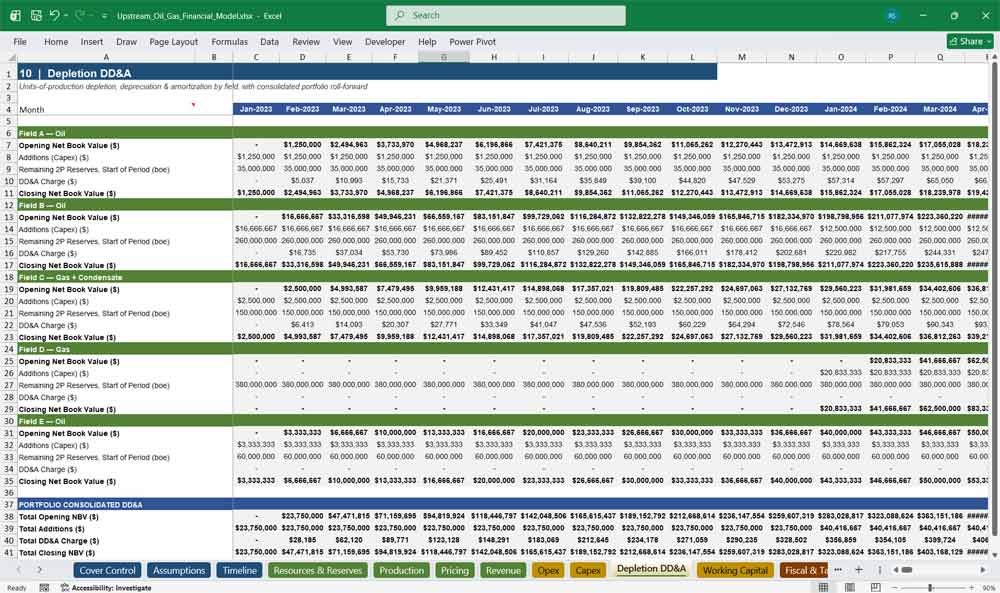Switch to Page Break Preview icon

coord(876,587)
